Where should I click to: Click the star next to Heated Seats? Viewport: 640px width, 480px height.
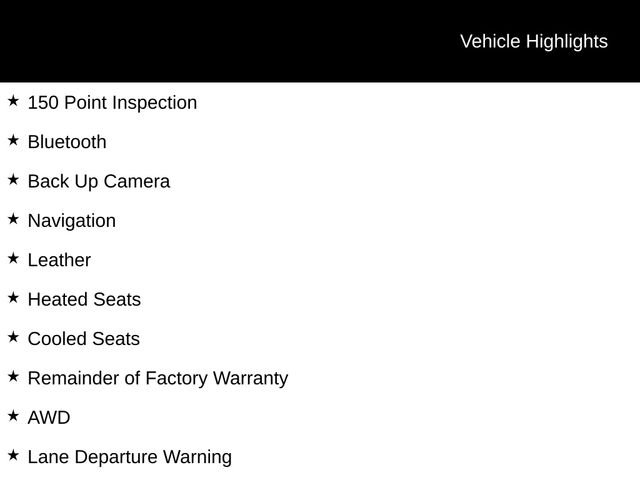coord(13,298)
